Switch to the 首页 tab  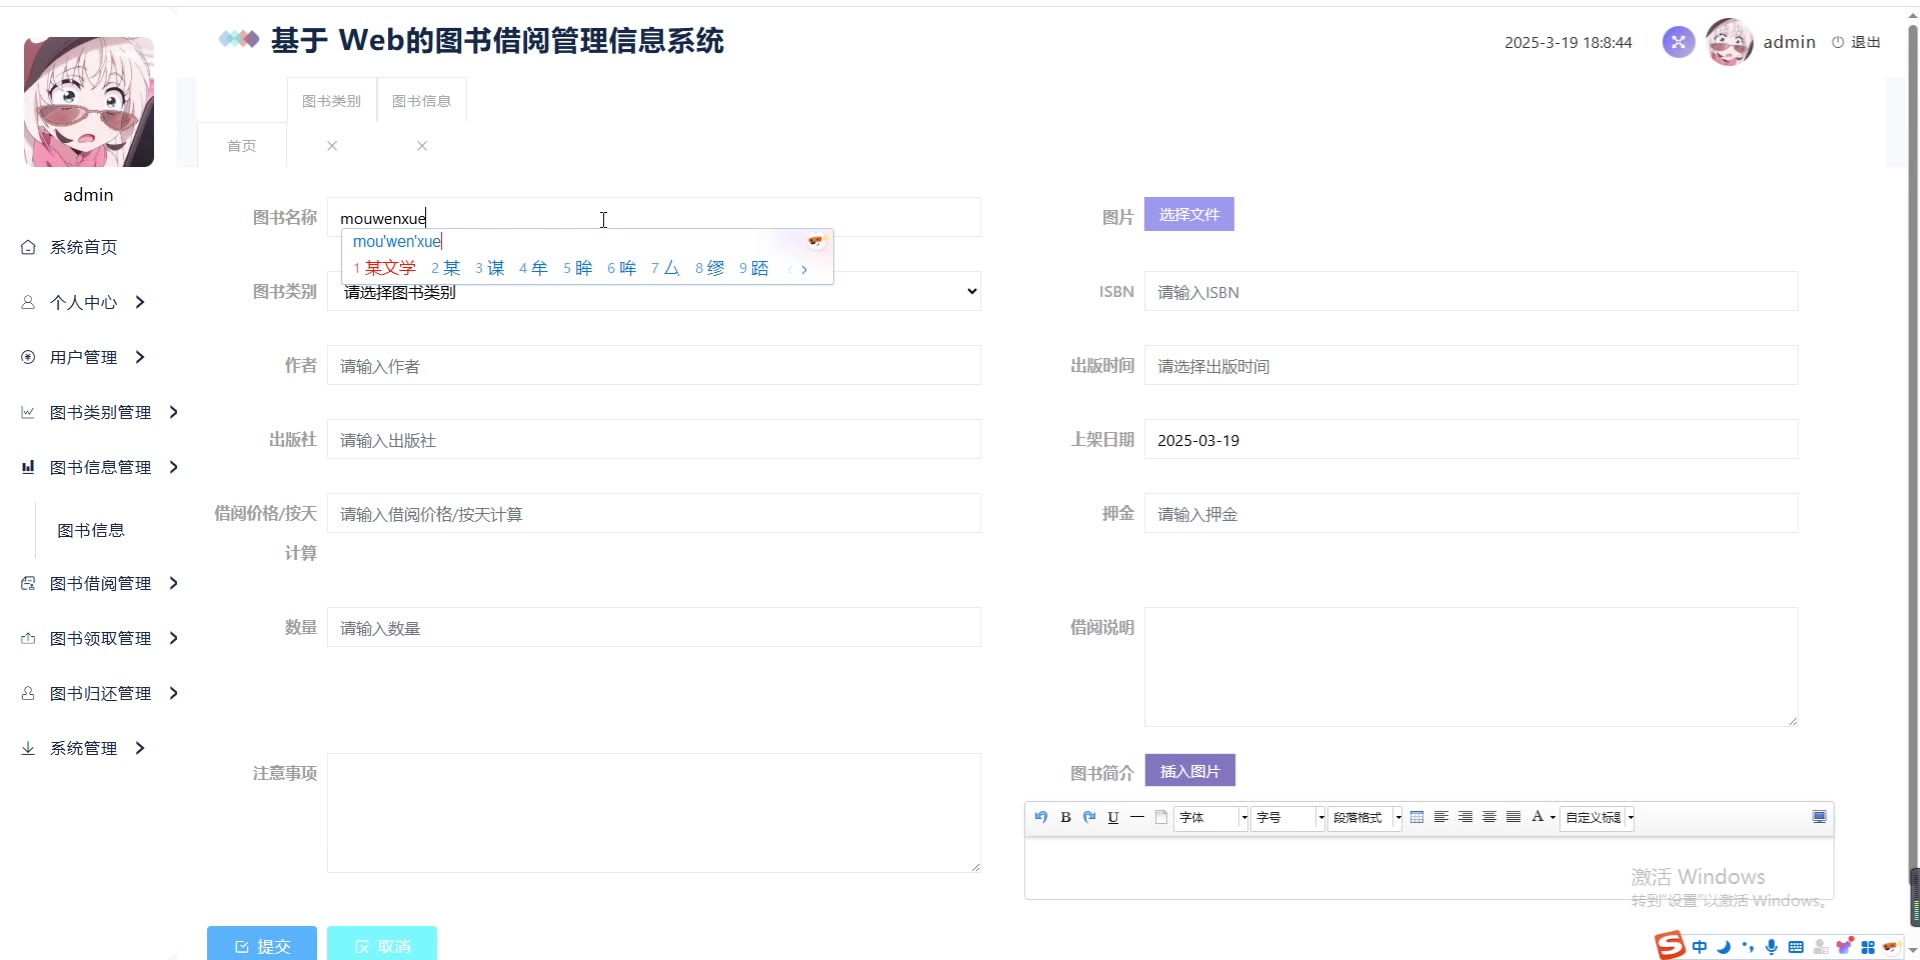point(242,146)
